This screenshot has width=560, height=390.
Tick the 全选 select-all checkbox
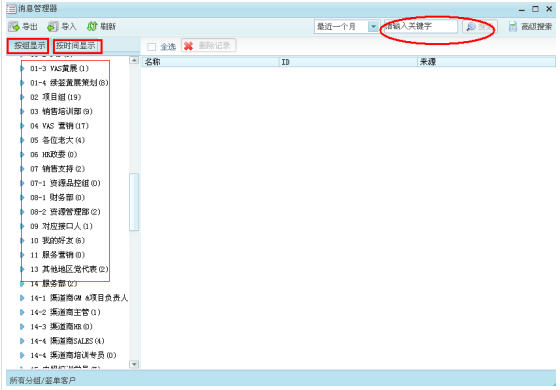pos(151,47)
